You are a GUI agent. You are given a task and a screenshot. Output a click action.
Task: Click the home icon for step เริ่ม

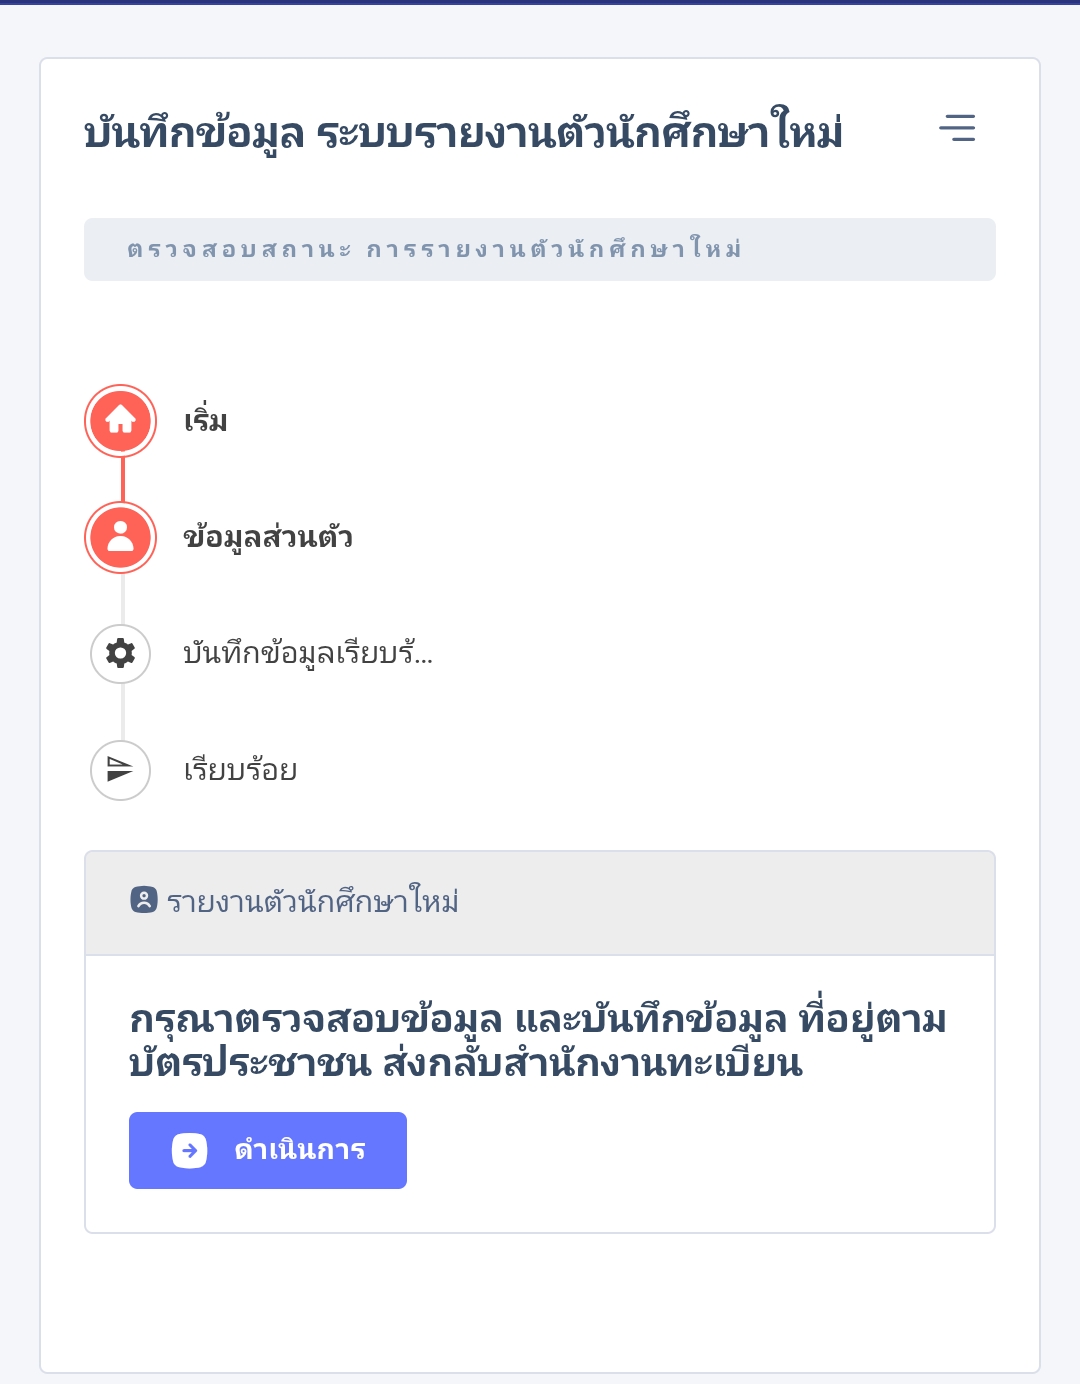pos(121,420)
